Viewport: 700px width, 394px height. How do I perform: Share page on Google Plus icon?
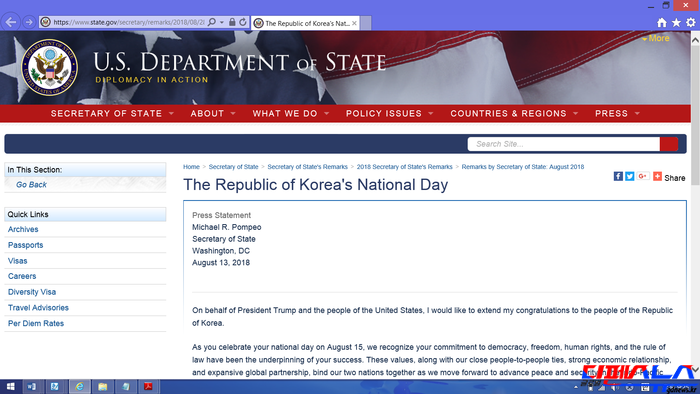click(642, 176)
